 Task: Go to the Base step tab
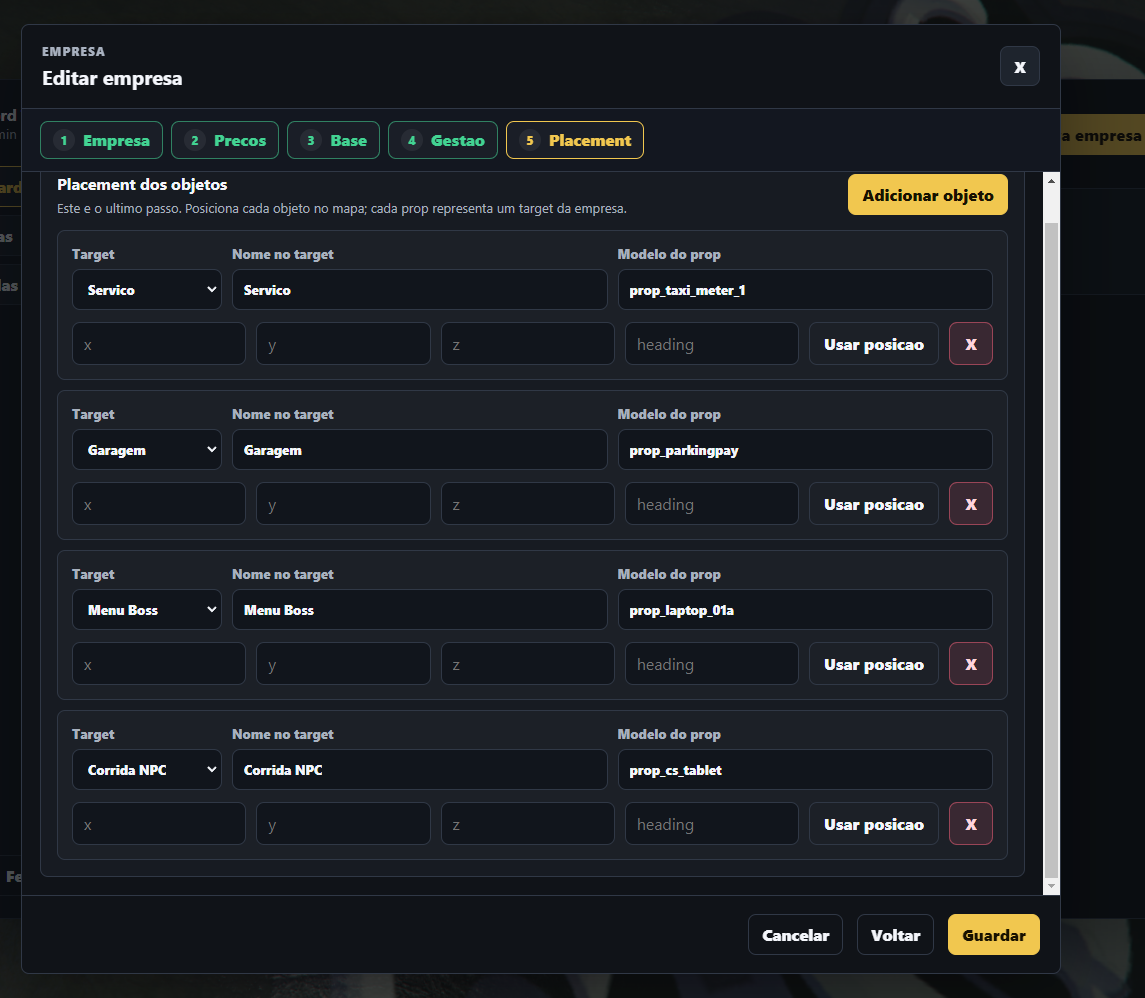pyautogui.click(x=334, y=140)
